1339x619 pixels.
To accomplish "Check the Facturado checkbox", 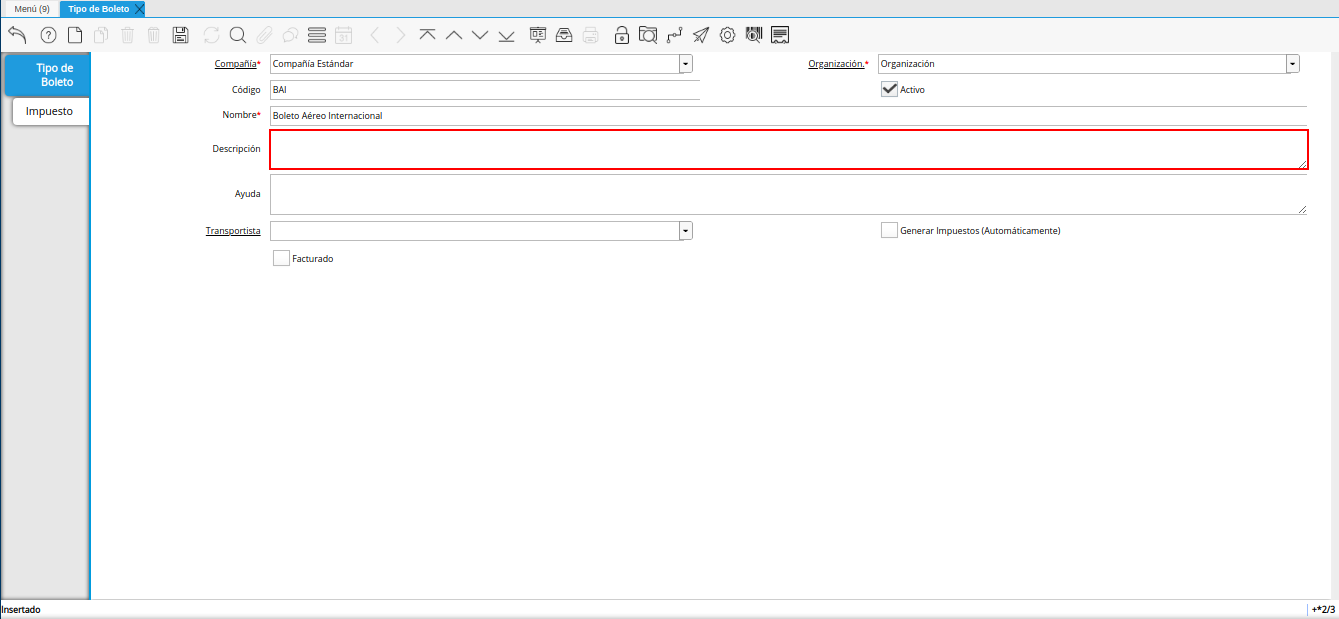I will point(281,258).
